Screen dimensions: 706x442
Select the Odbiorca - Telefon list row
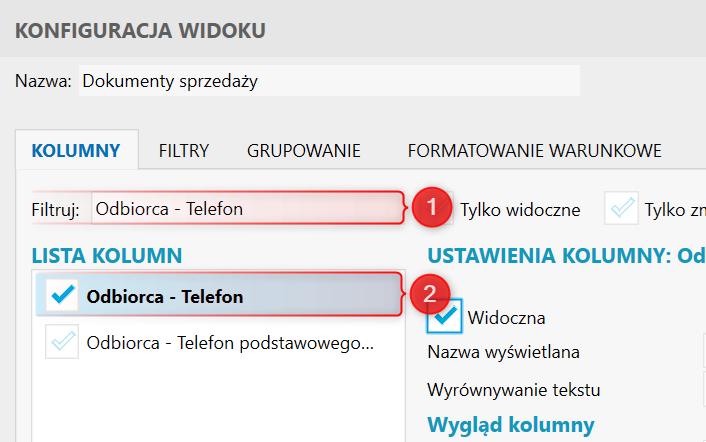tap(218, 296)
